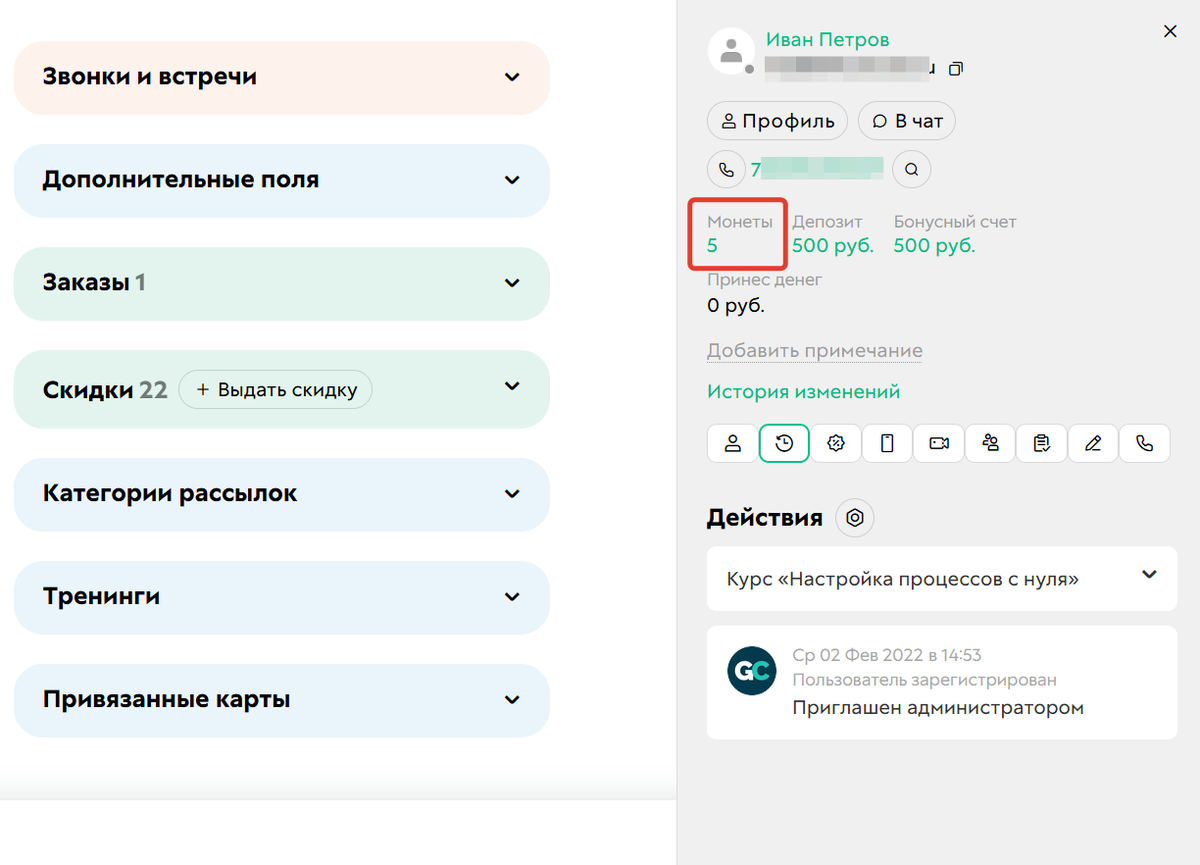This screenshot has width=1200, height=865.
Task: Expand the Звонки и встречи section
Action: [280, 77]
